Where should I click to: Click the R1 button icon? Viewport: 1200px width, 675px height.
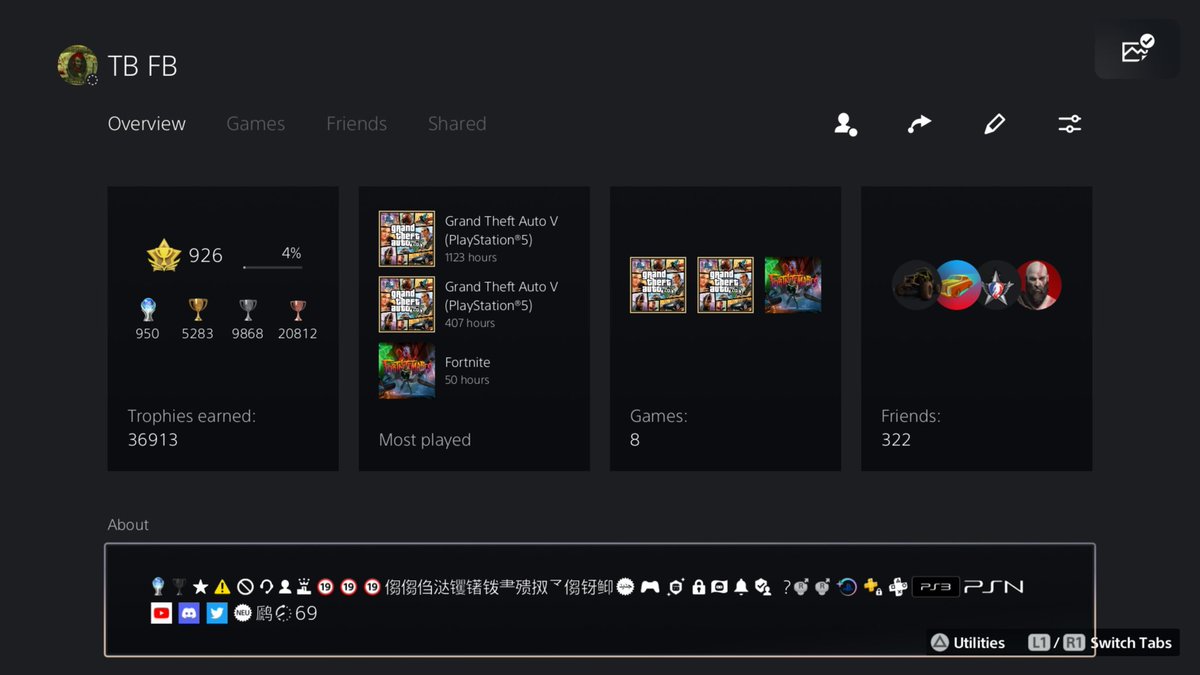(1074, 643)
